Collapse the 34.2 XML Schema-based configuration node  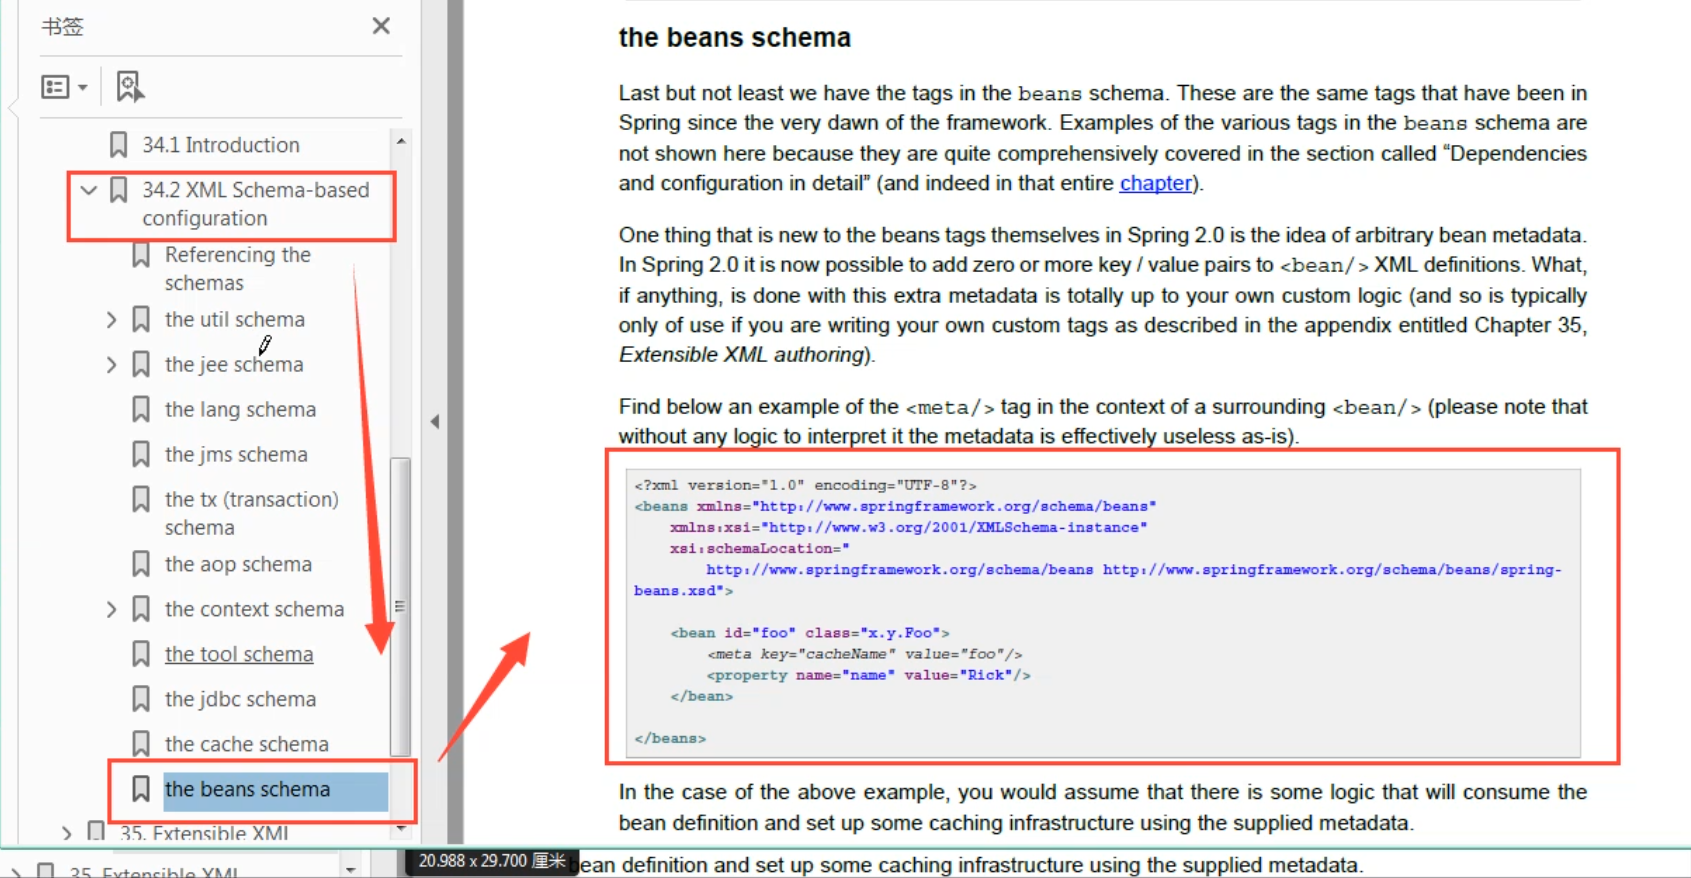click(x=89, y=189)
